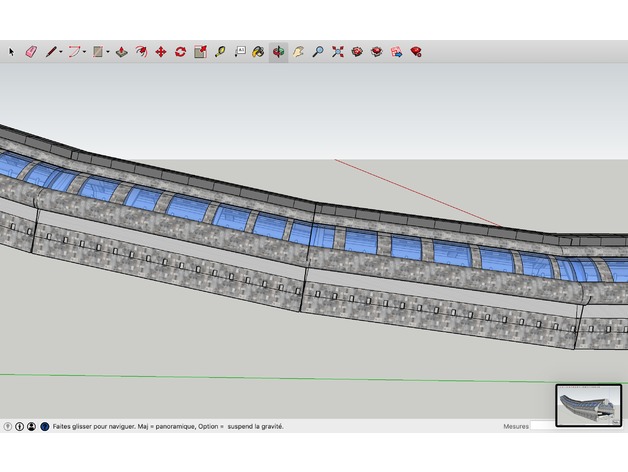Viewport: 628px width, 472px height.
Task: Activate the Paint Bucket tool
Action: pos(258,51)
